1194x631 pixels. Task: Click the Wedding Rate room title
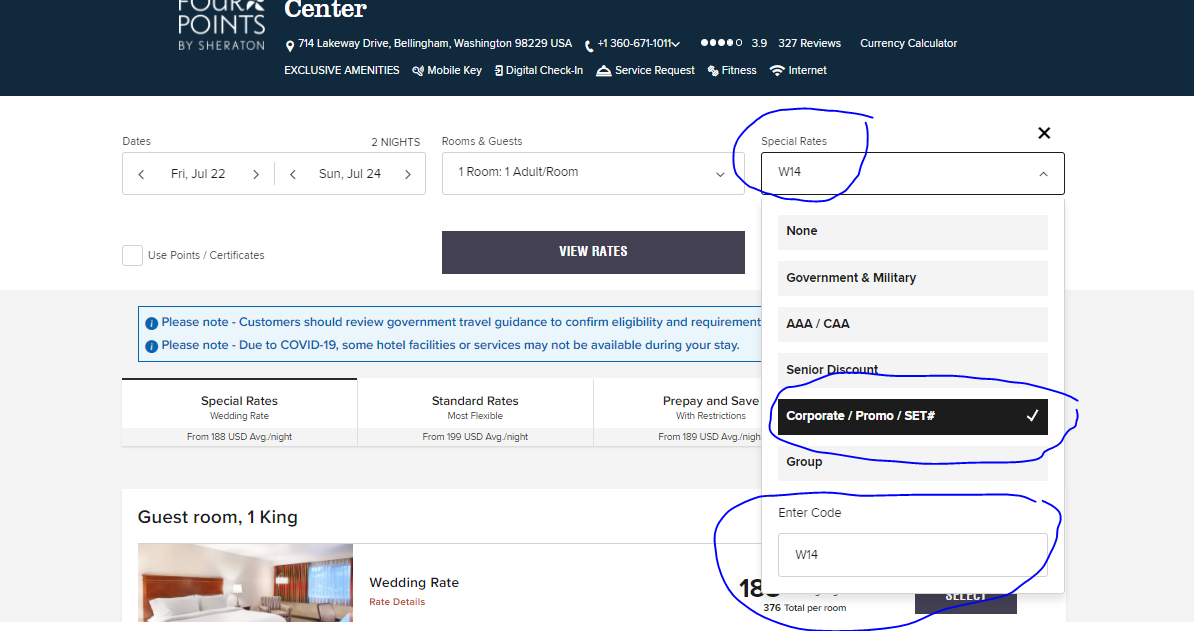tap(414, 582)
